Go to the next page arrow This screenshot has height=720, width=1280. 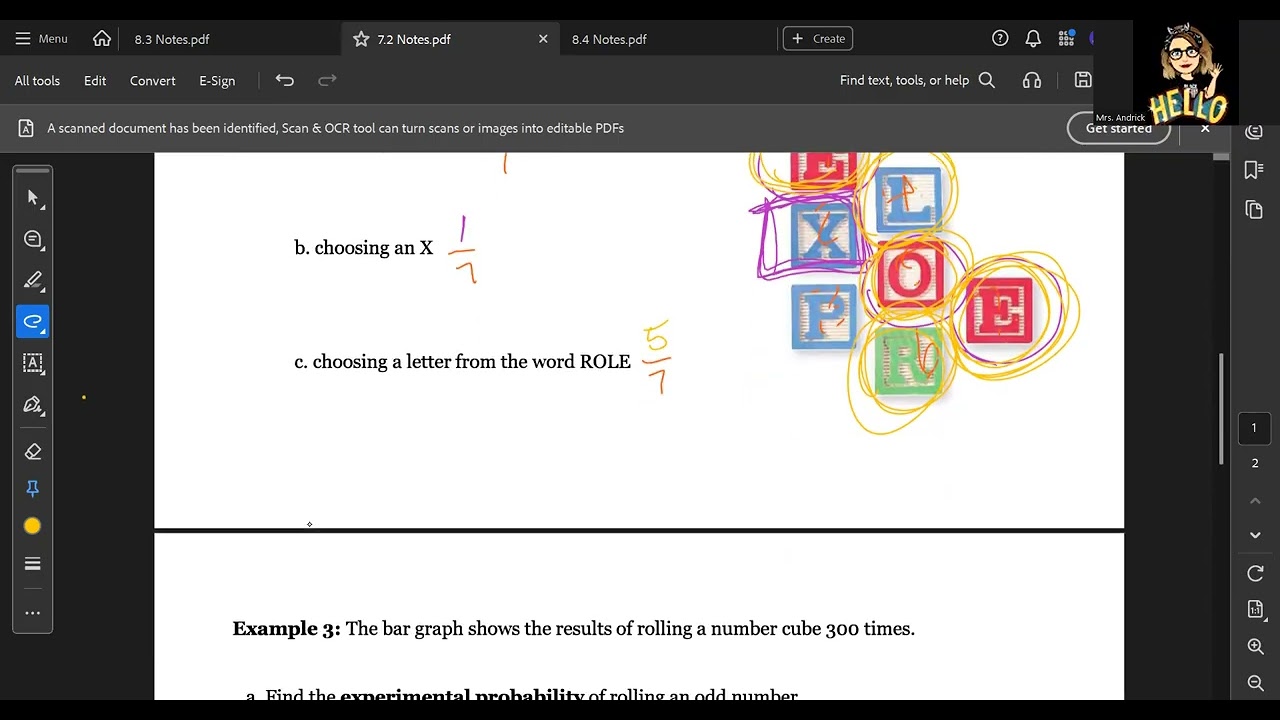tap(1255, 535)
